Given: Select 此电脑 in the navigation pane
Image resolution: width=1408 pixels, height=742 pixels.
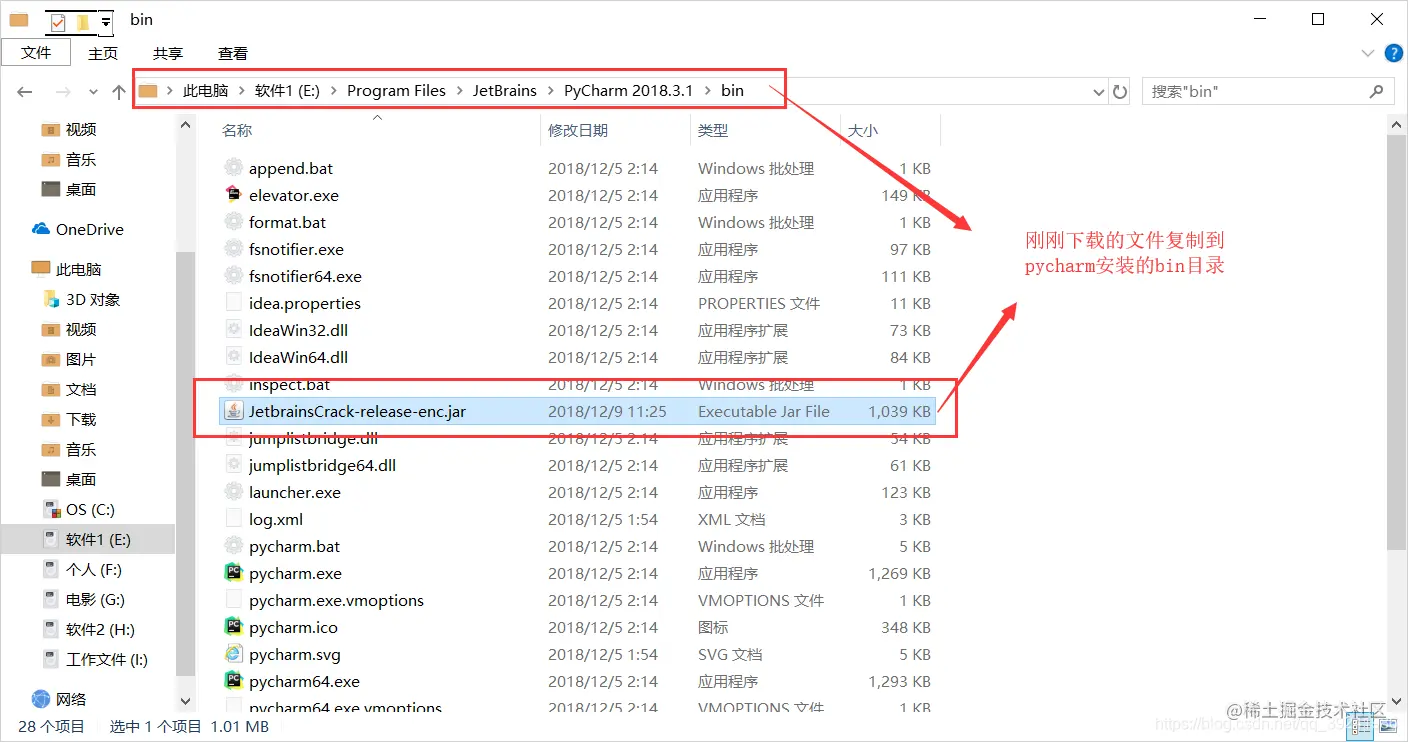Looking at the screenshot, I should 78,269.
